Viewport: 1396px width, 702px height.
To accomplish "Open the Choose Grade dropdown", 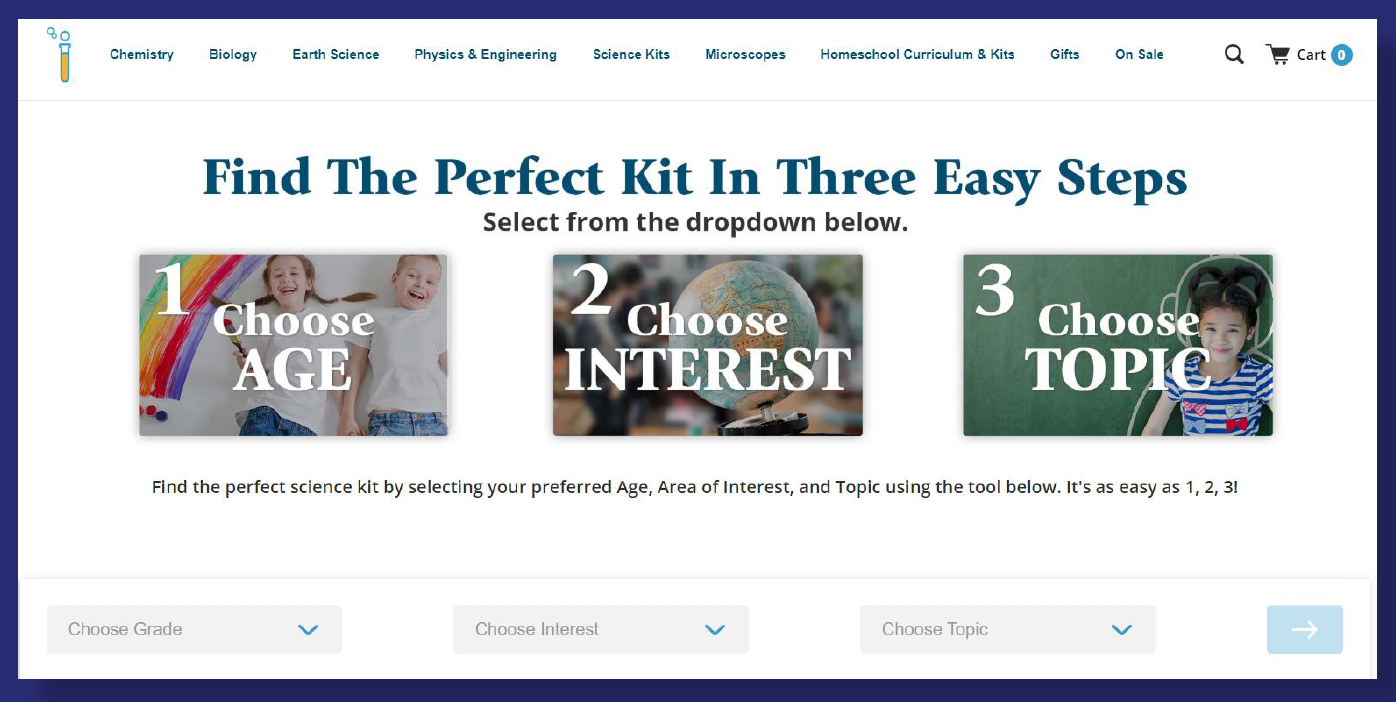I will [x=194, y=629].
